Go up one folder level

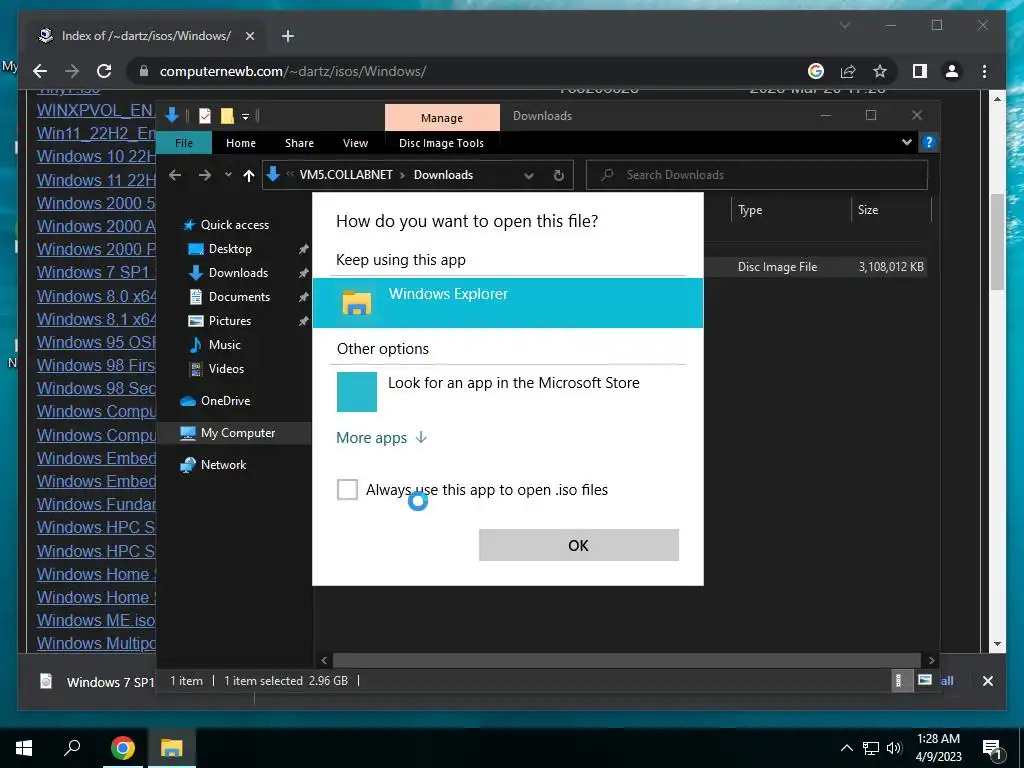click(248, 175)
